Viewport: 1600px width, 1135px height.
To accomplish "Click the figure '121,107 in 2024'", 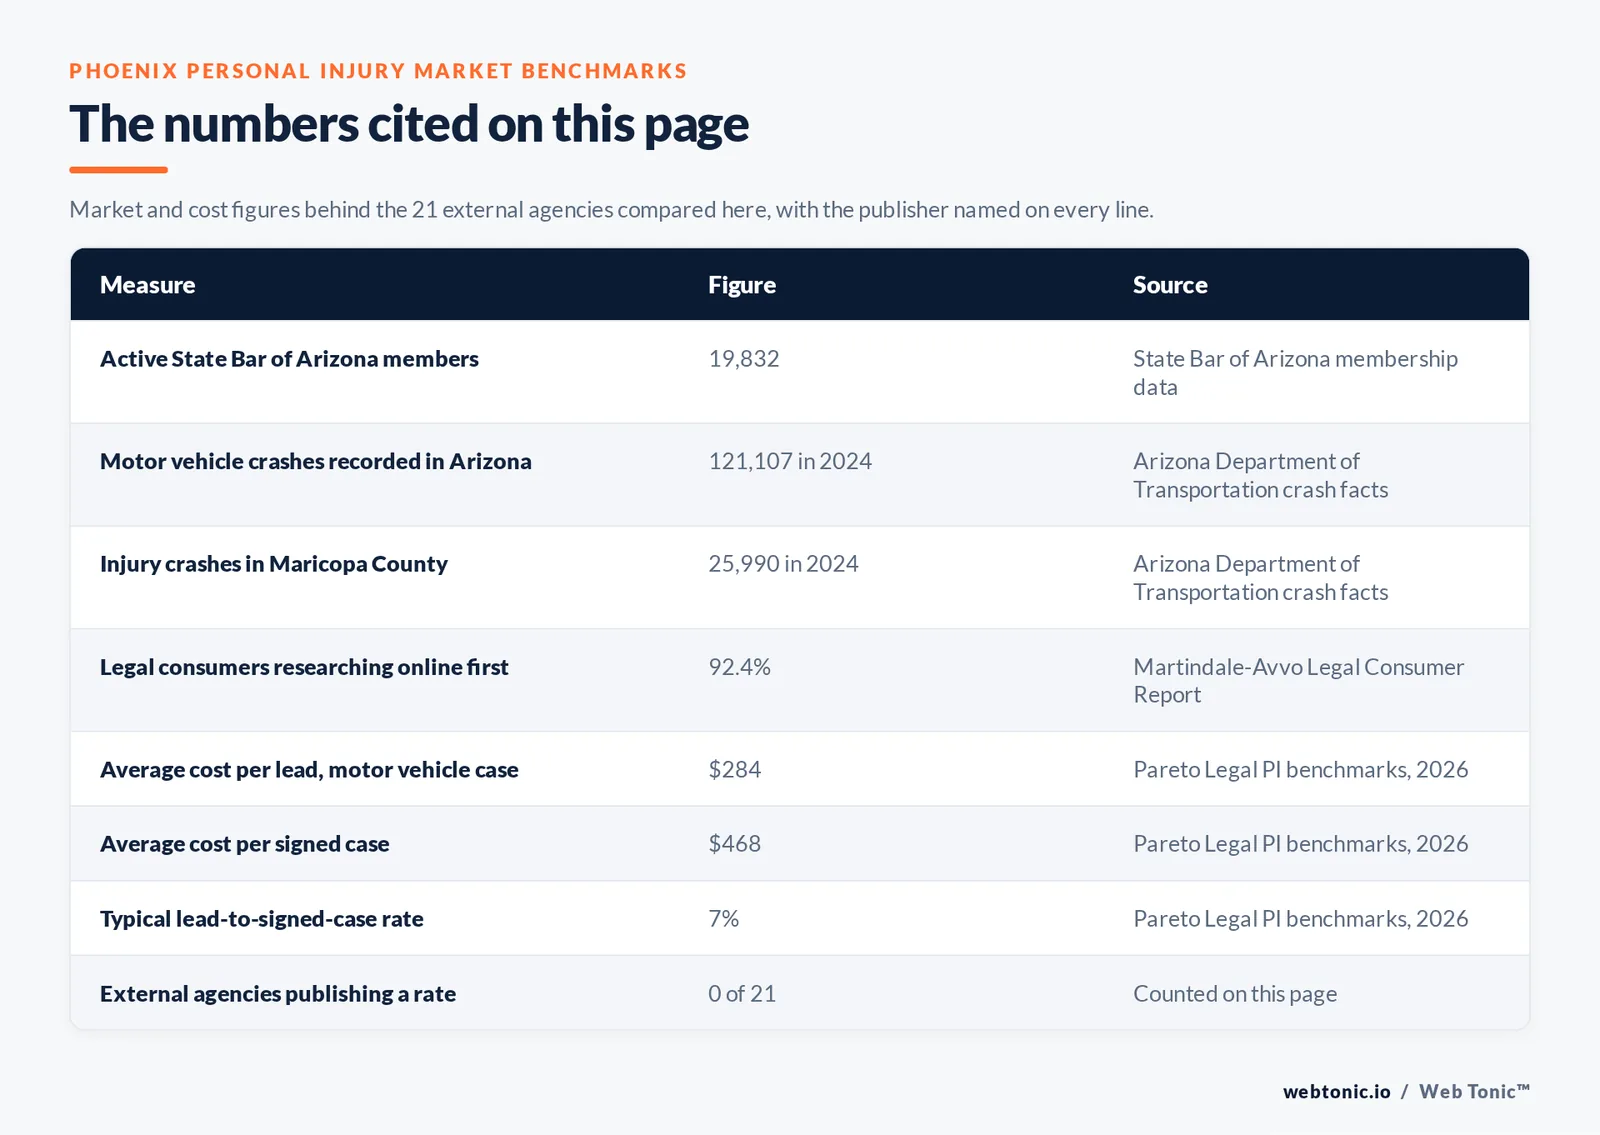I will (x=790, y=461).
